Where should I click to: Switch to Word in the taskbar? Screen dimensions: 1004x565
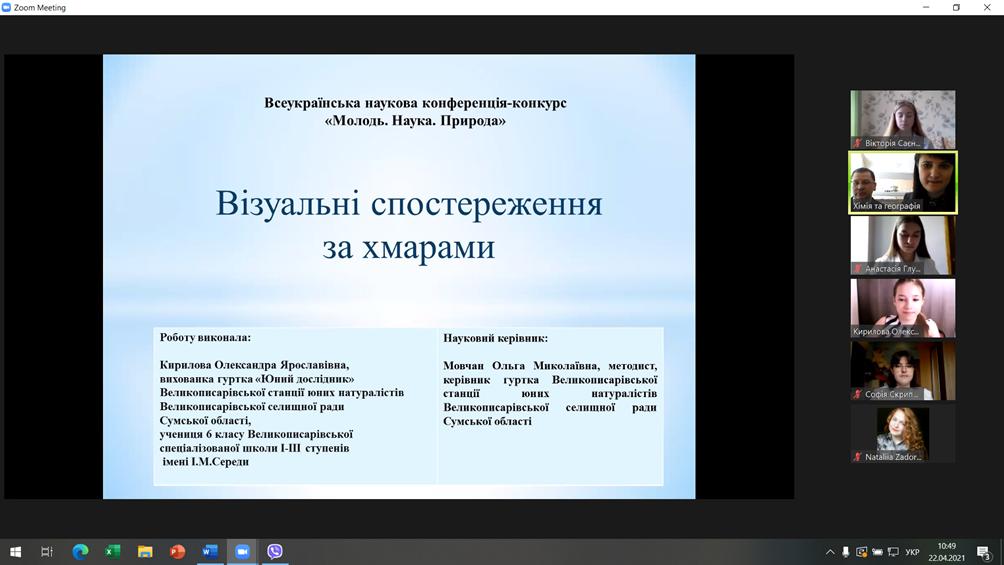[x=210, y=552]
